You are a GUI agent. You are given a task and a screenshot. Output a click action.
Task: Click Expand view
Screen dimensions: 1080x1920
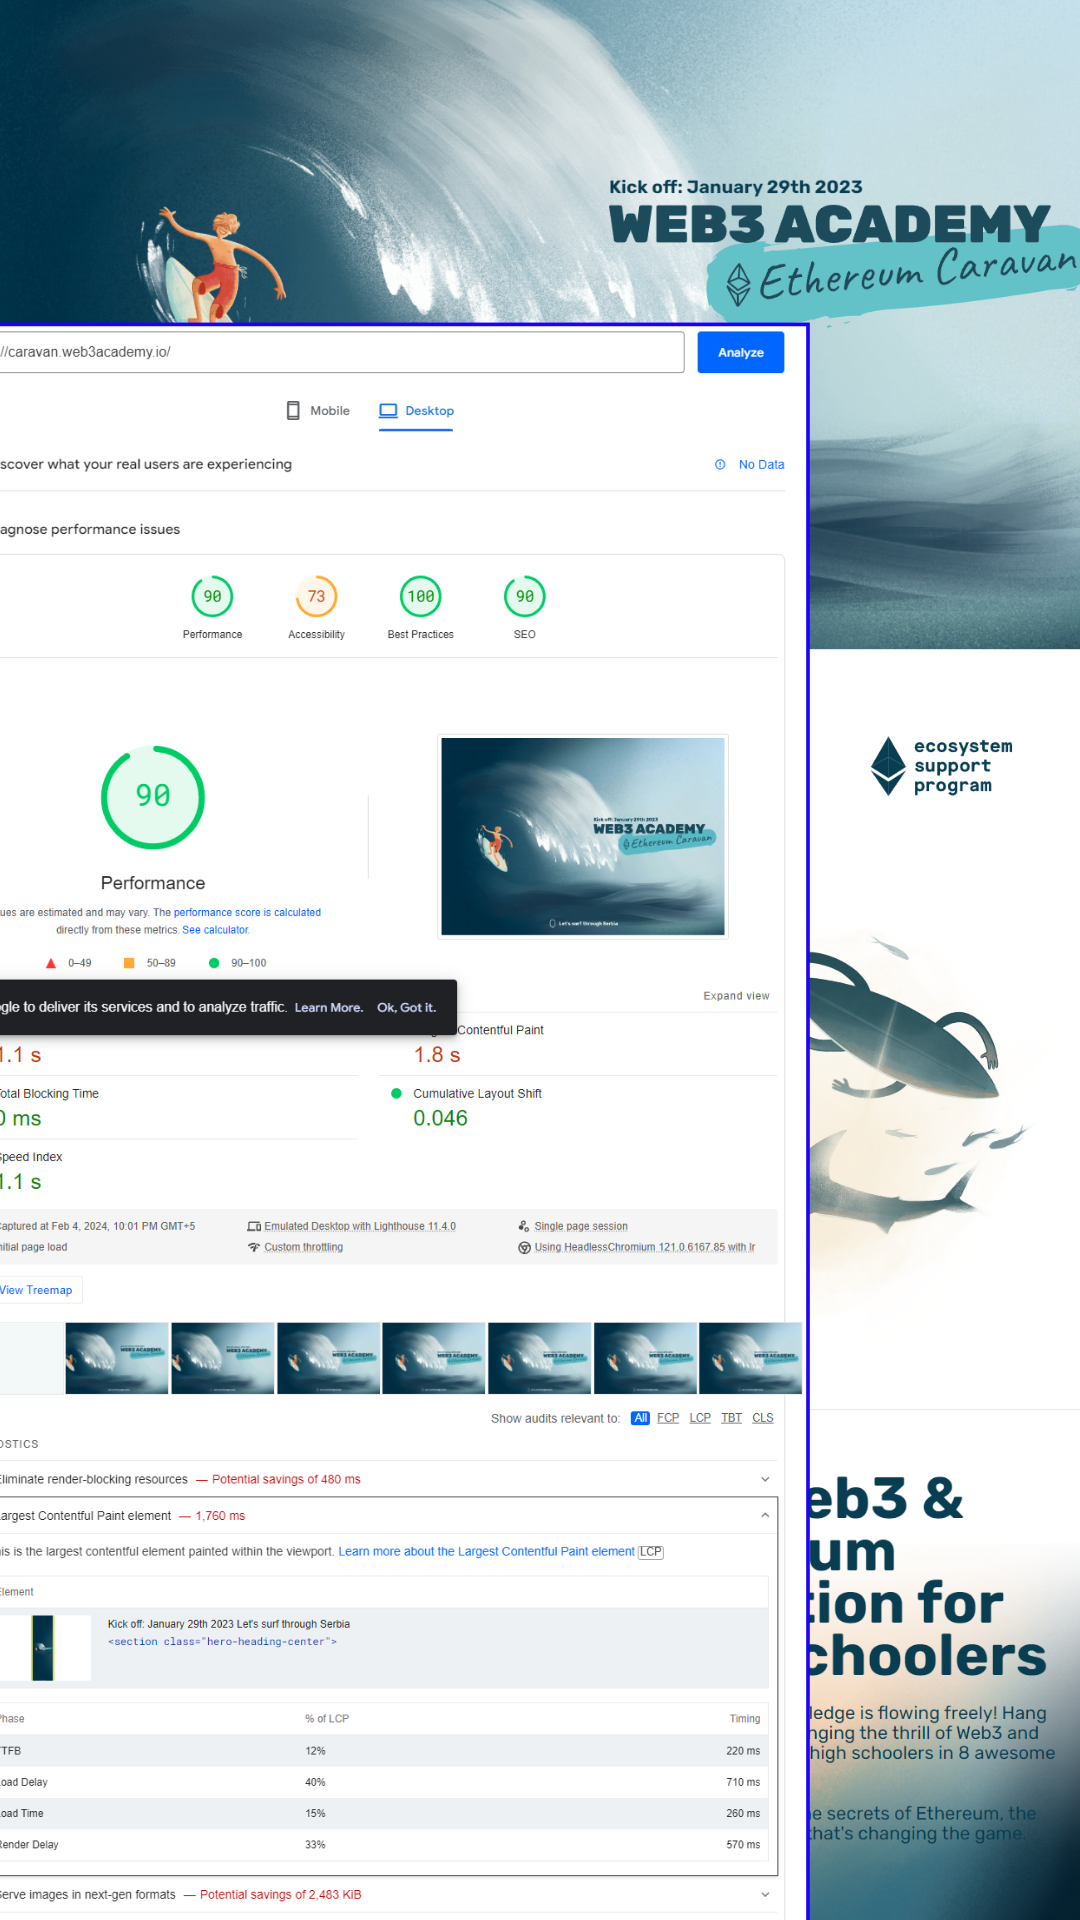tap(736, 996)
